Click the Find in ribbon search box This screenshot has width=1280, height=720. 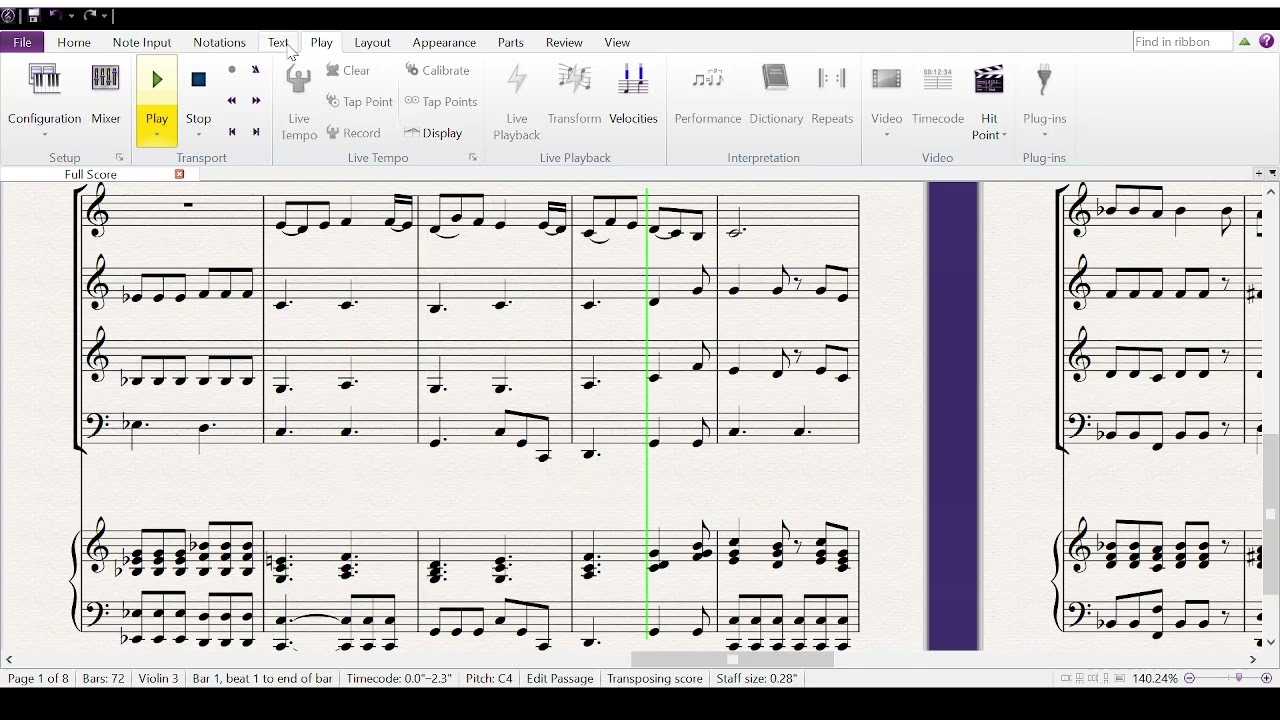click(1181, 42)
